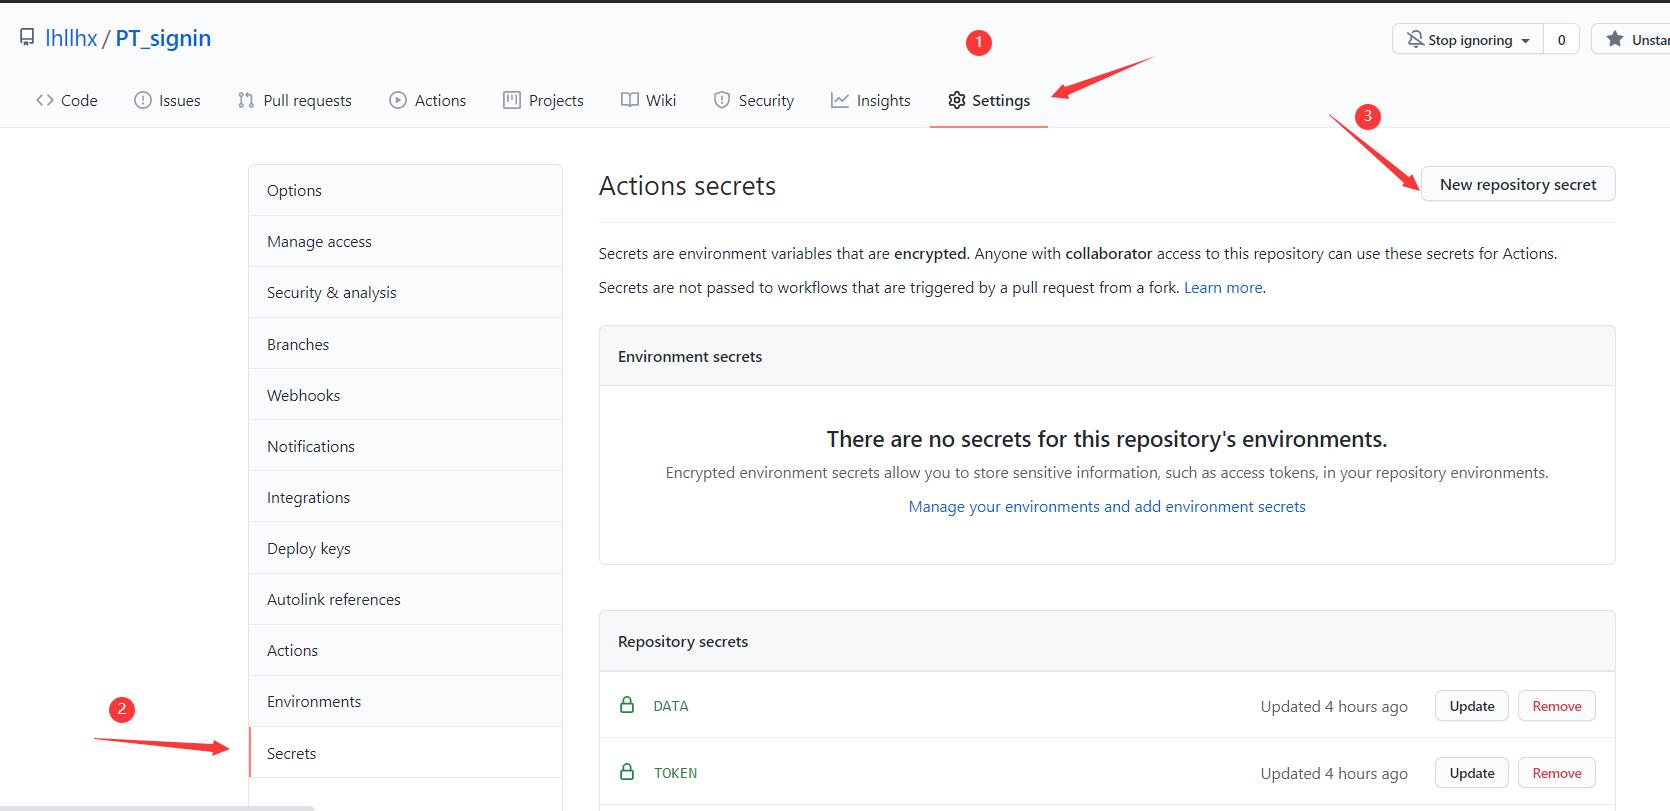This screenshot has height=811, width=1670.
Task: Click New repository secret button
Action: click(x=1518, y=184)
